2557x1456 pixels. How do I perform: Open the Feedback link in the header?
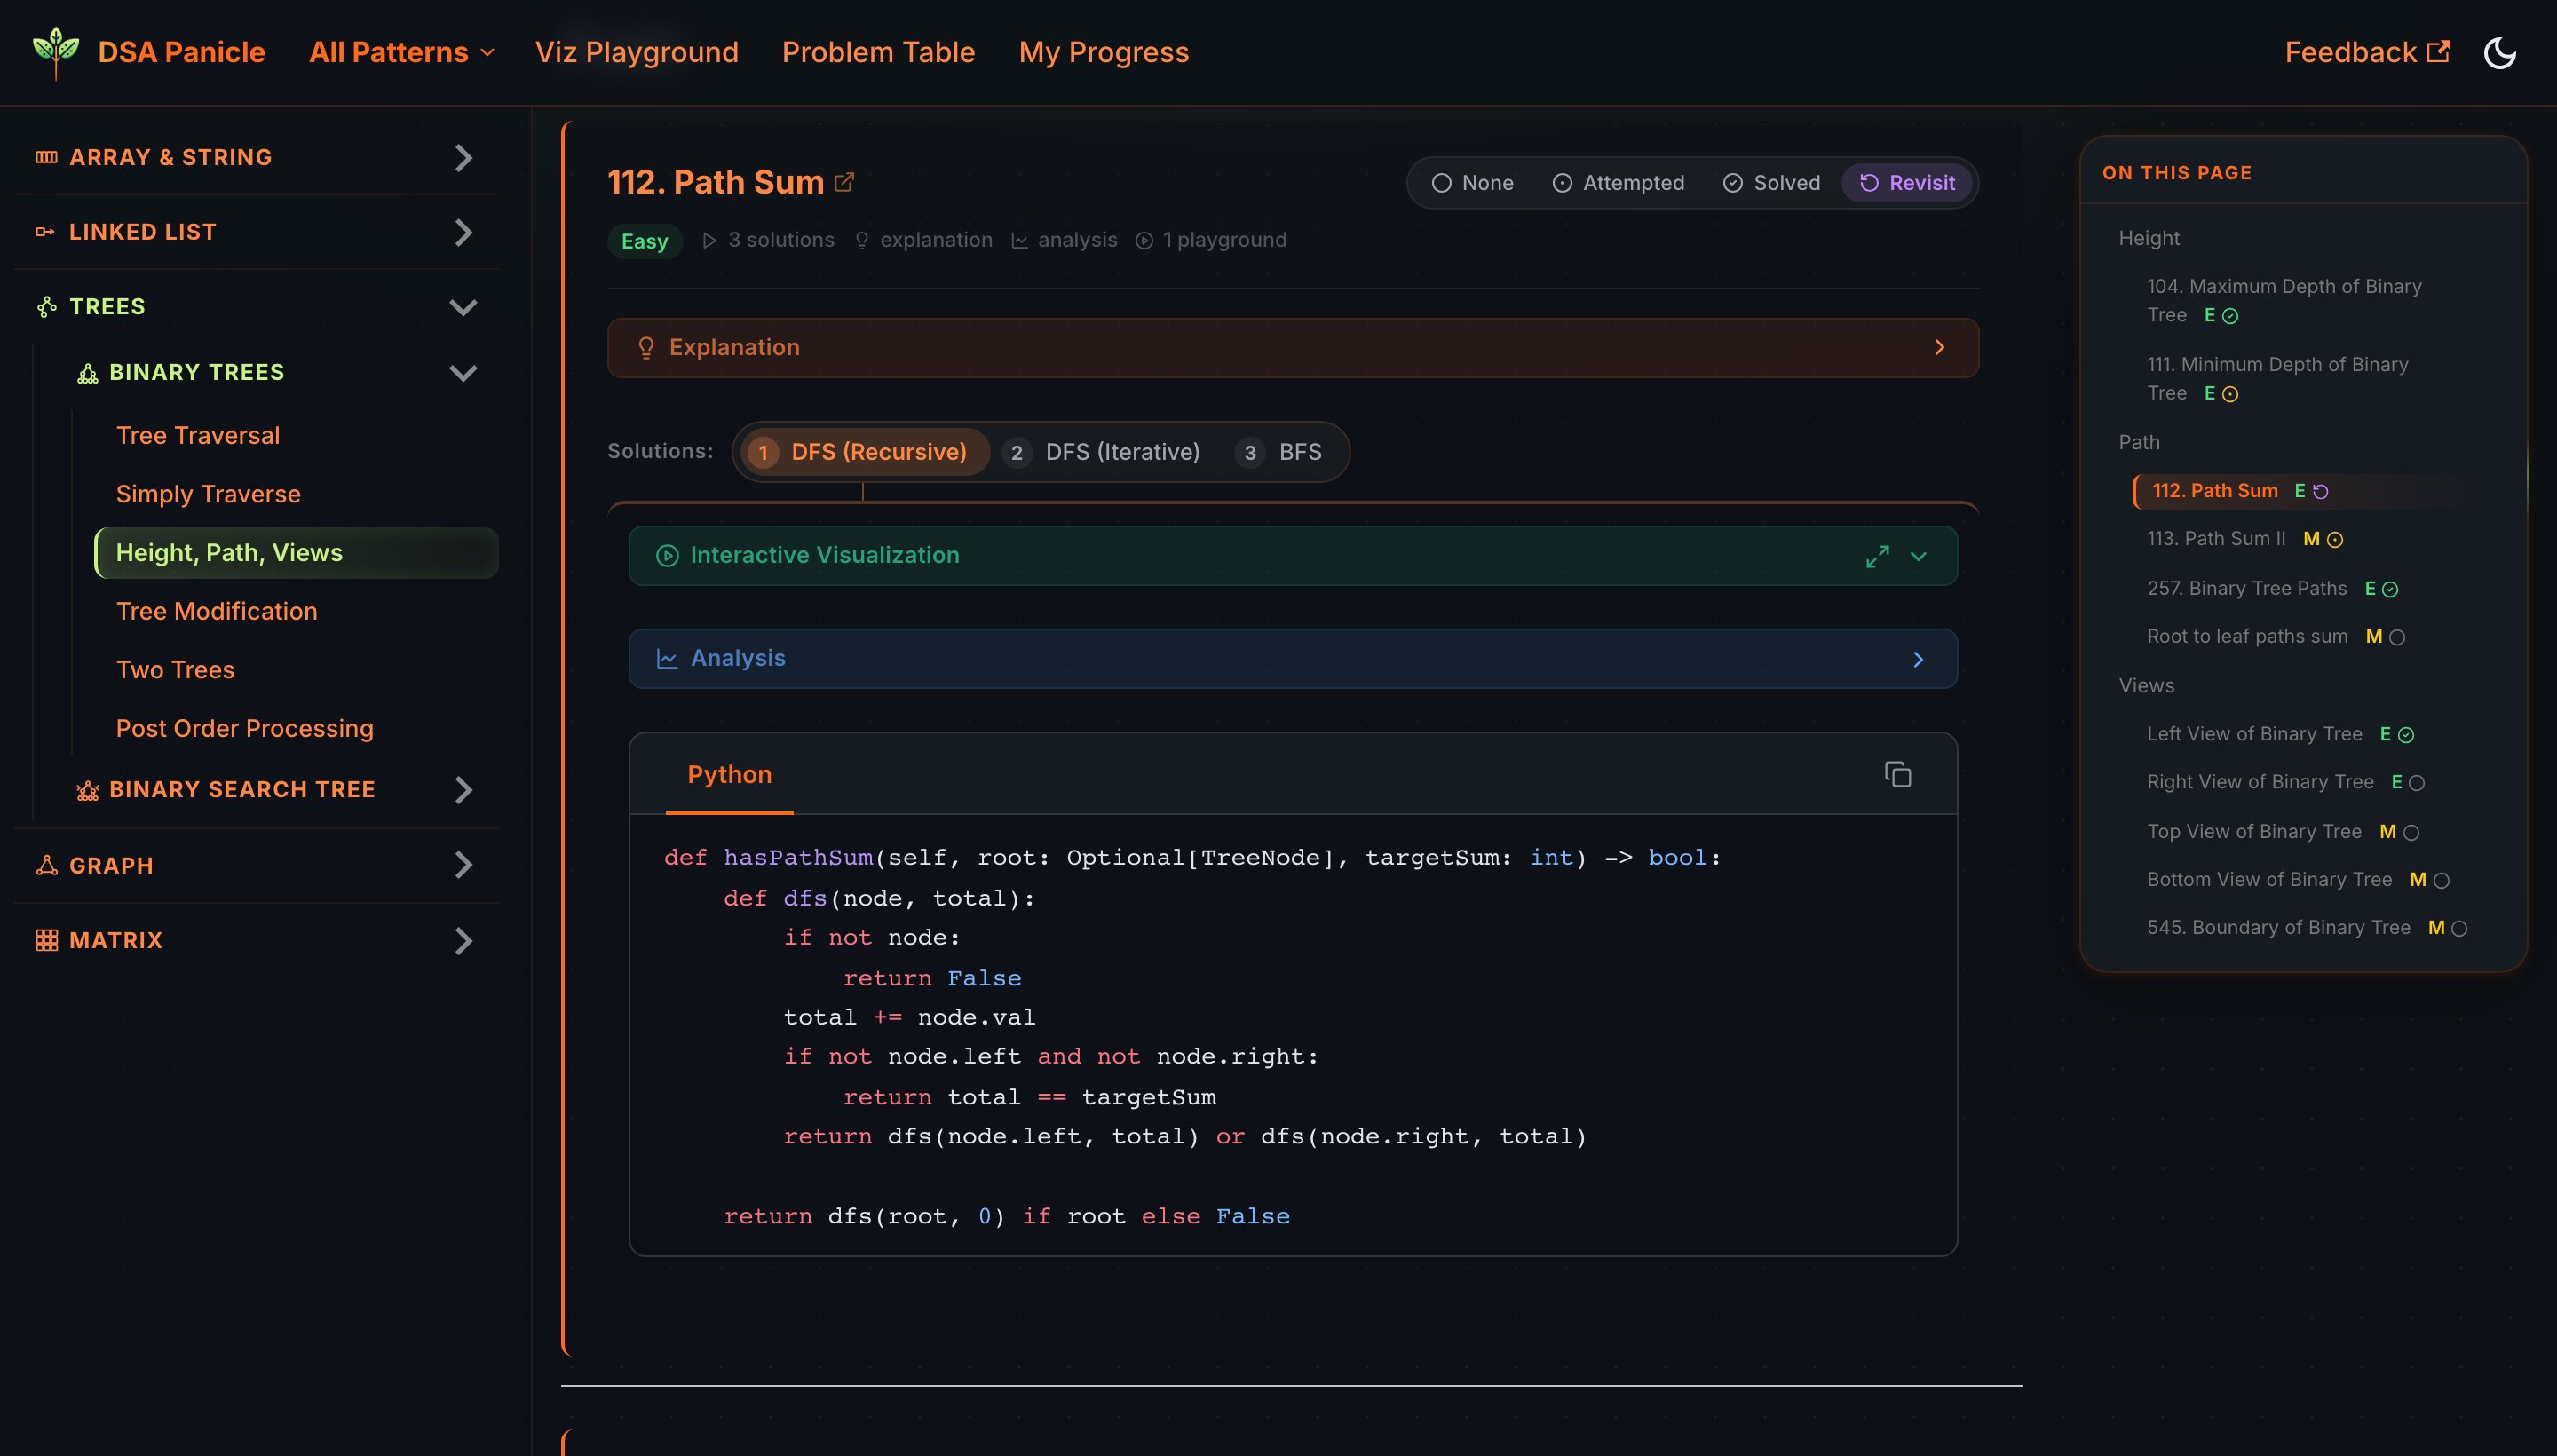[x=2367, y=52]
